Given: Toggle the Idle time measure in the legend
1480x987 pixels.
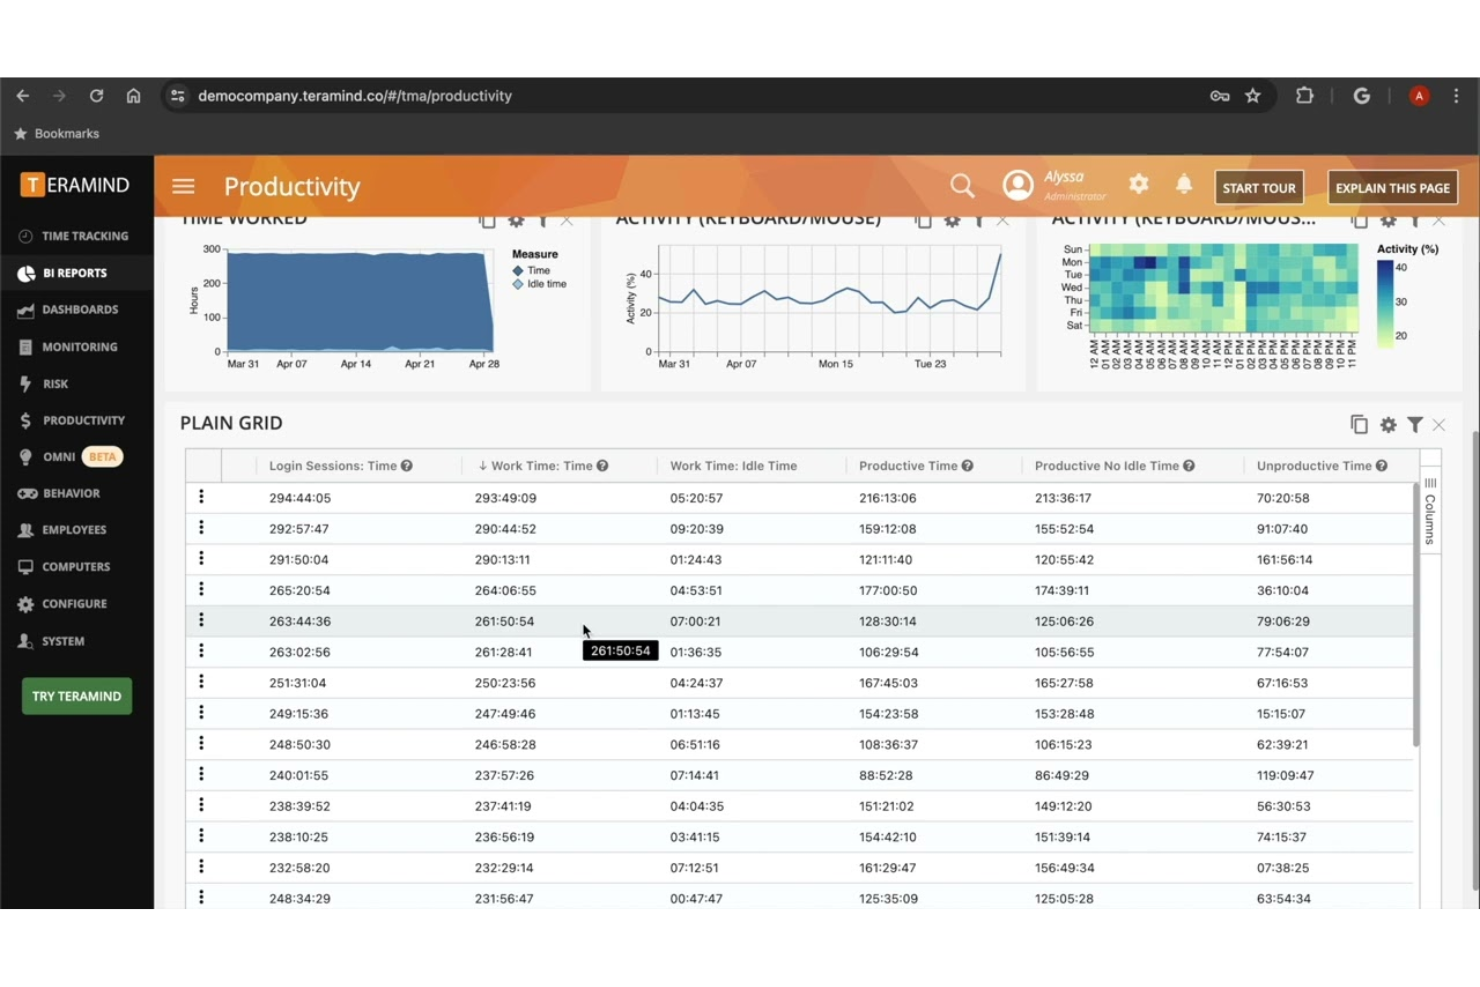Looking at the screenshot, I should click(539, 283).
